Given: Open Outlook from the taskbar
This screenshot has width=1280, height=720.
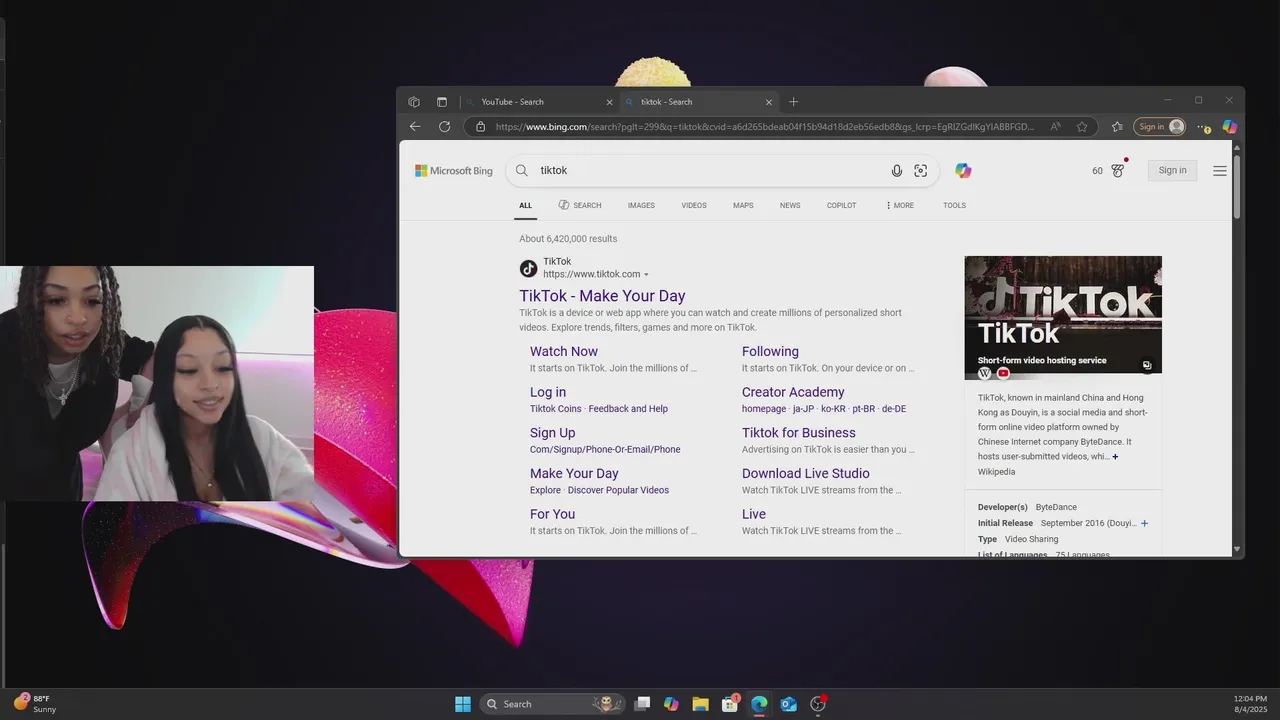Looking at the screenshot, I should pyautogui.click(x=788, y=704).
